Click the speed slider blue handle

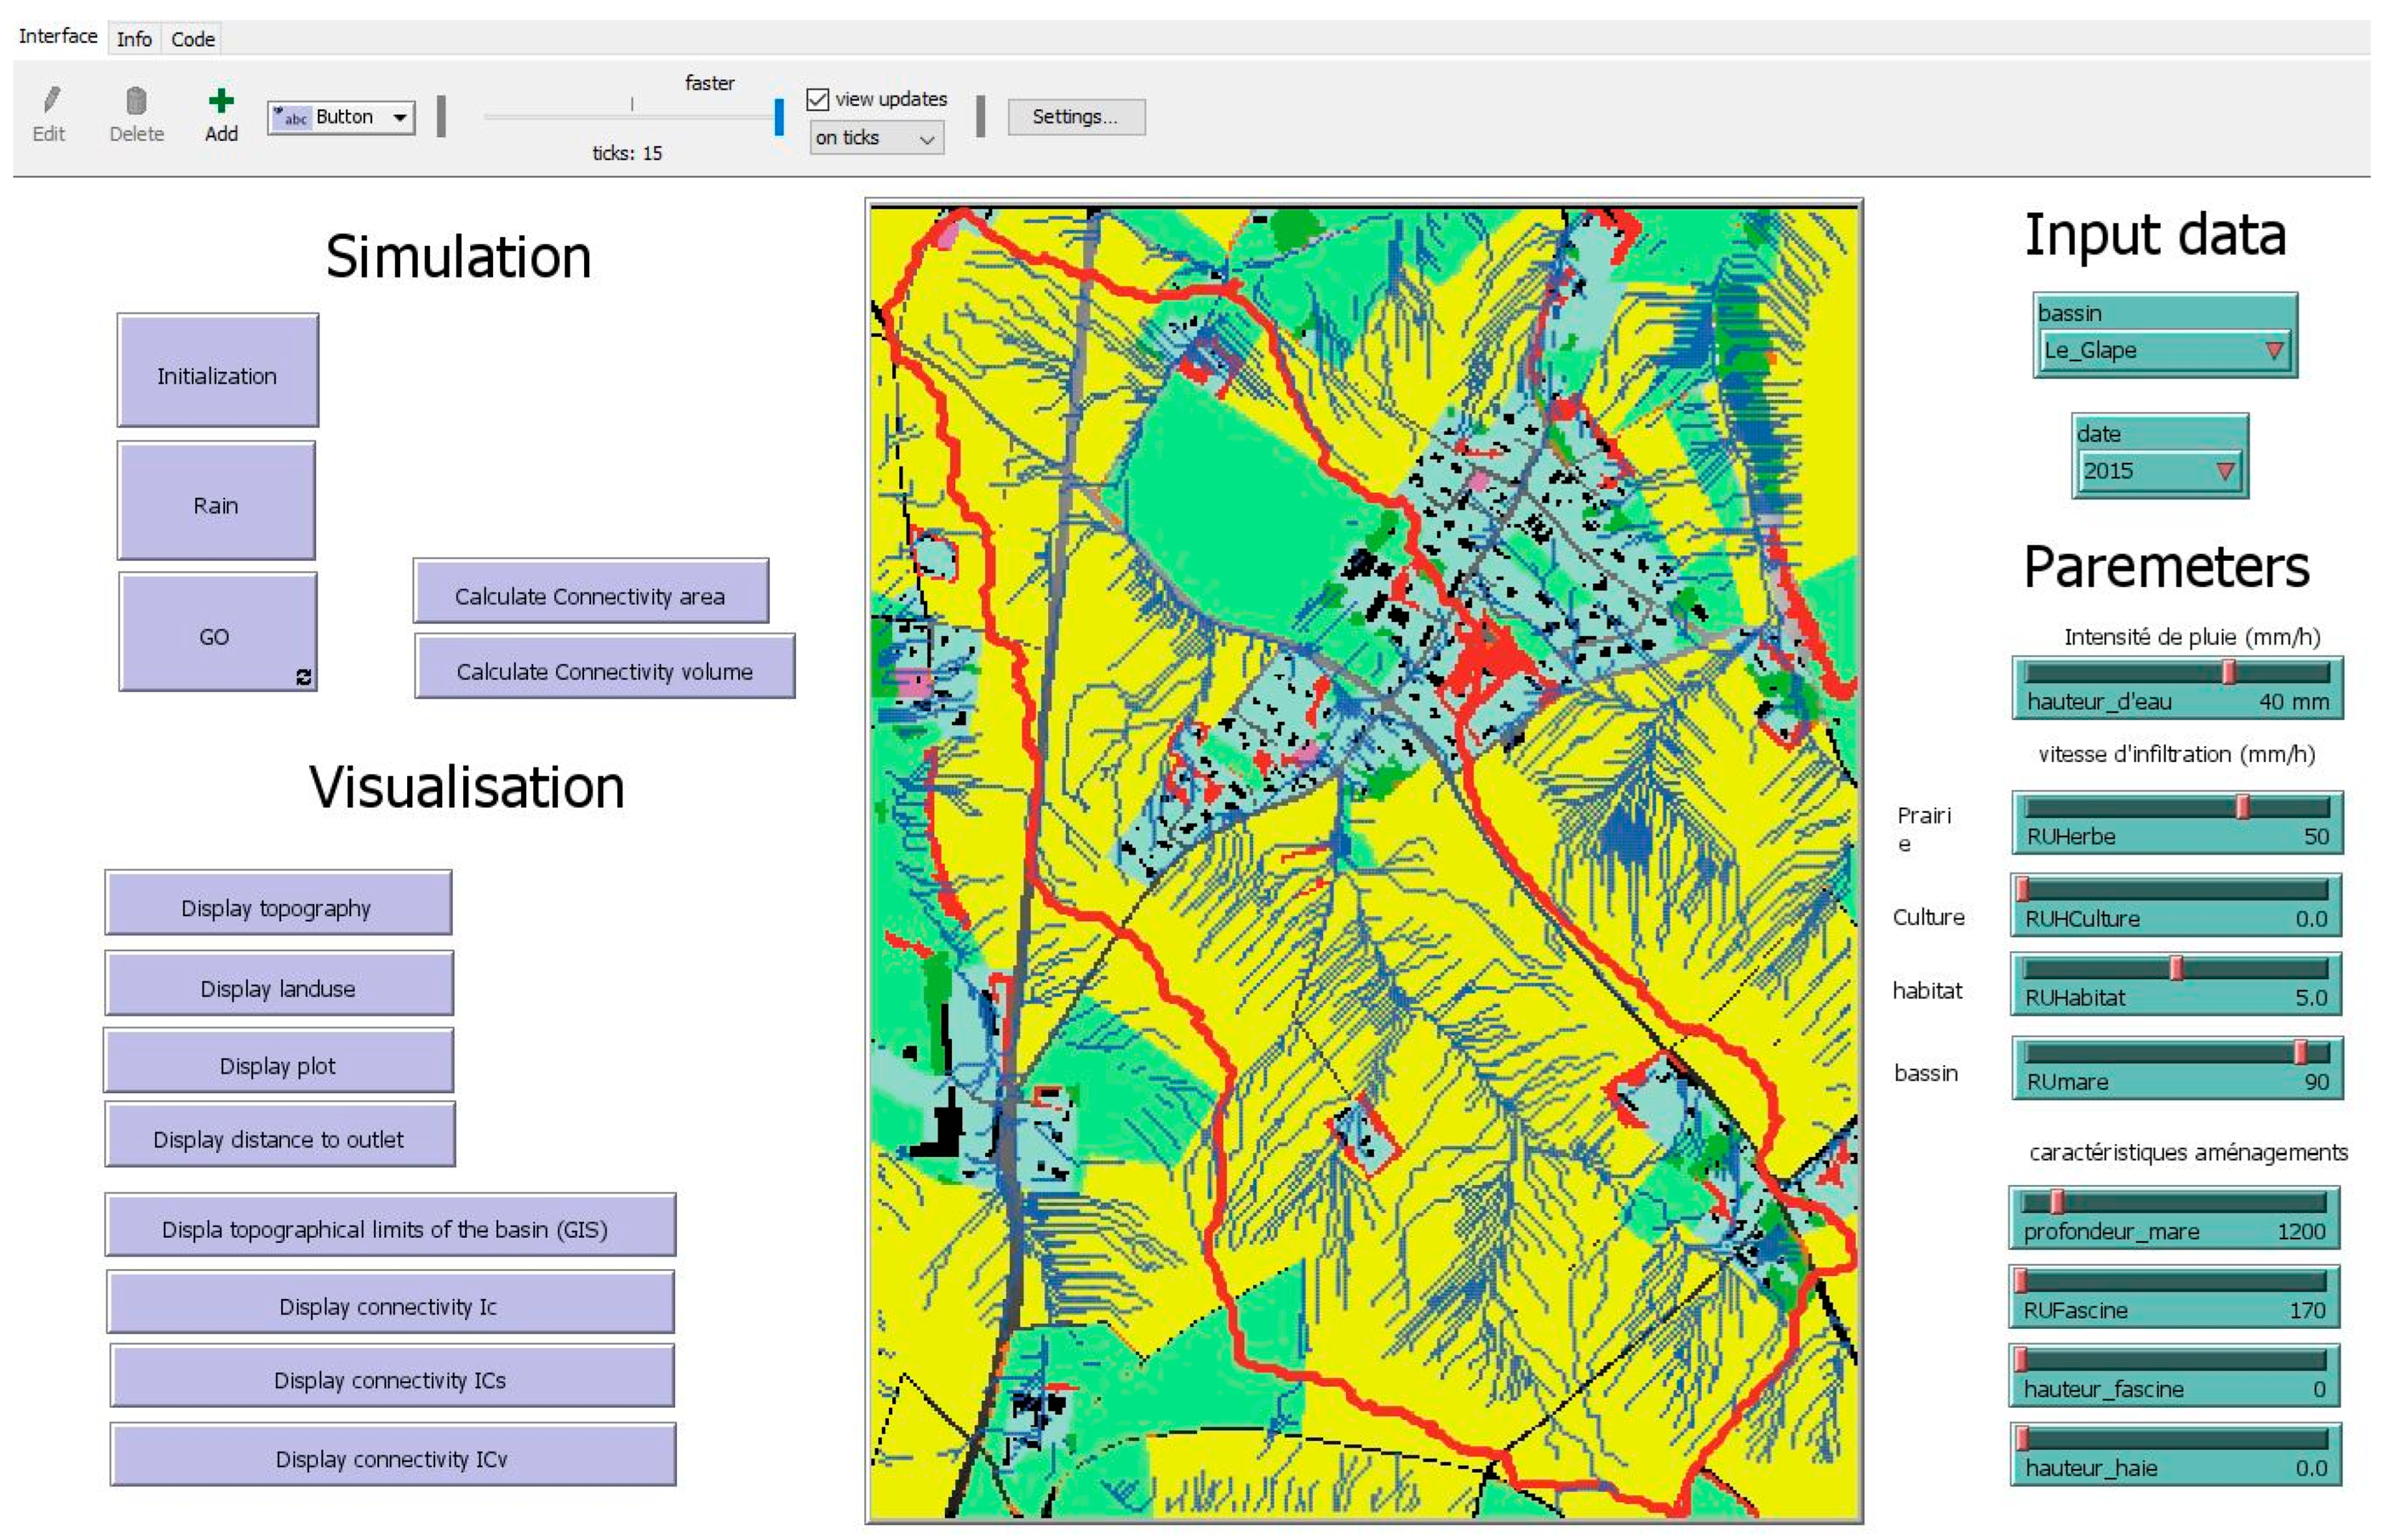779,117
